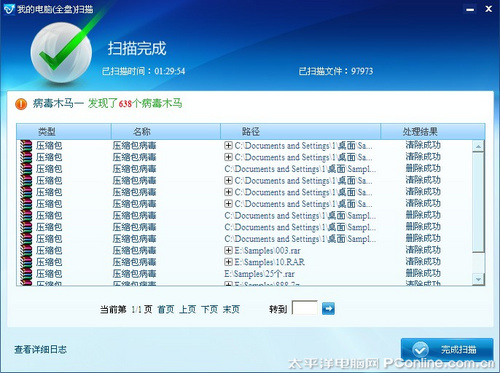Image resolution: width=500 pixels, height=373 pixels.
Task: Click the archive icon of the 003.rar row
Action: pos(26,250)
